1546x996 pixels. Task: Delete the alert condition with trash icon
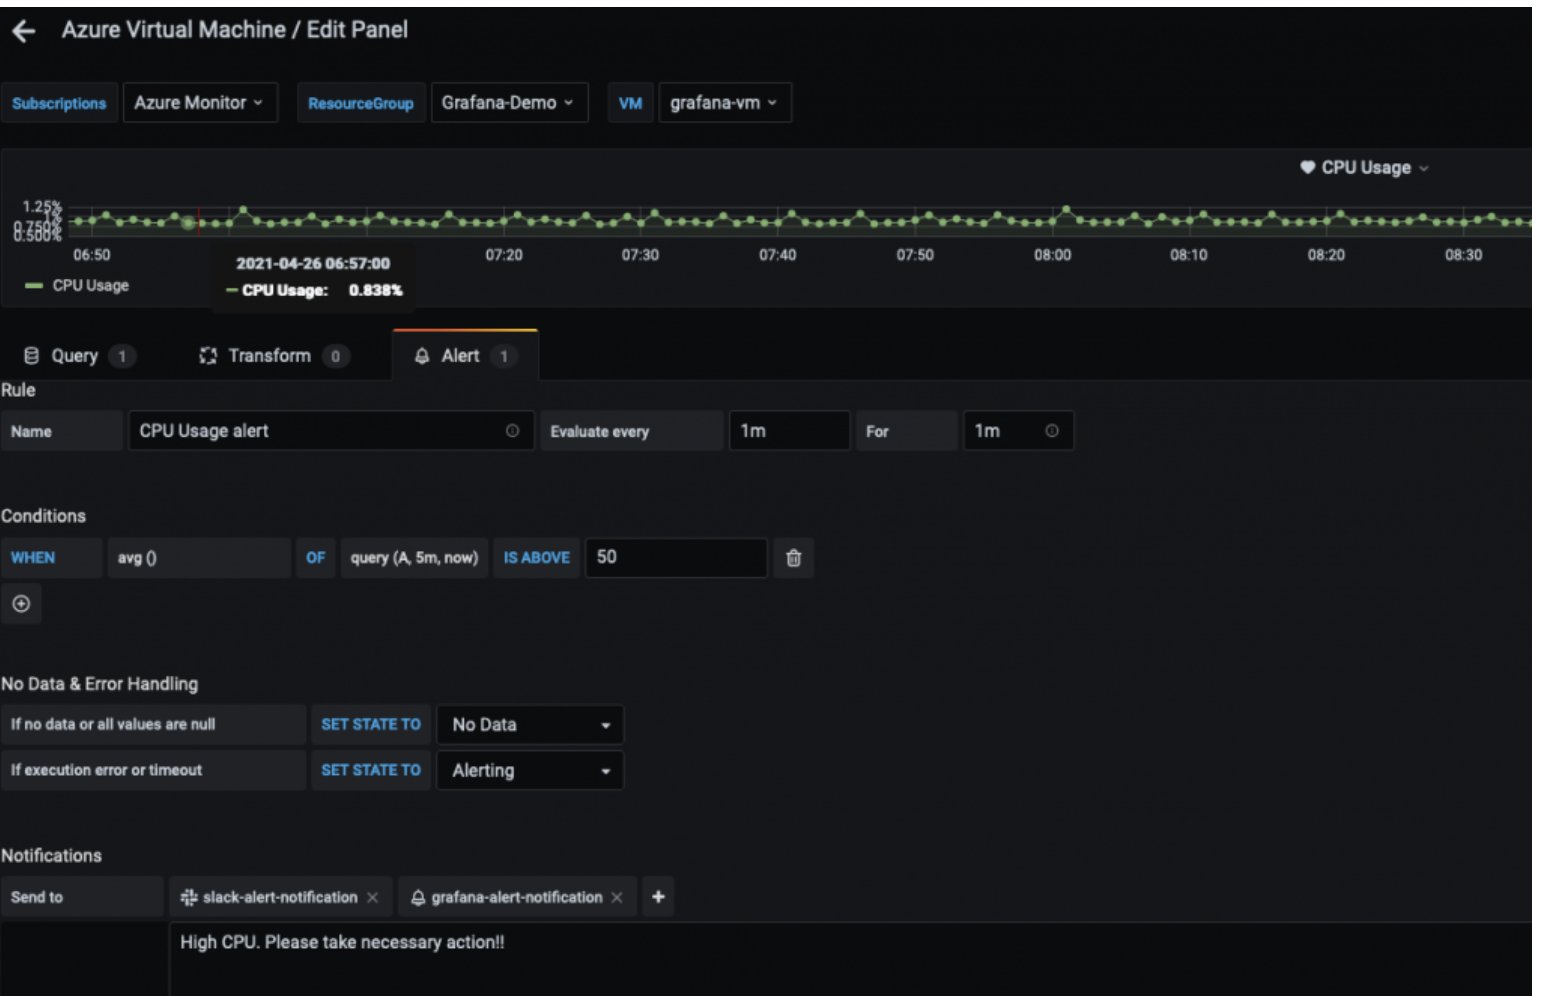(793, 558)
